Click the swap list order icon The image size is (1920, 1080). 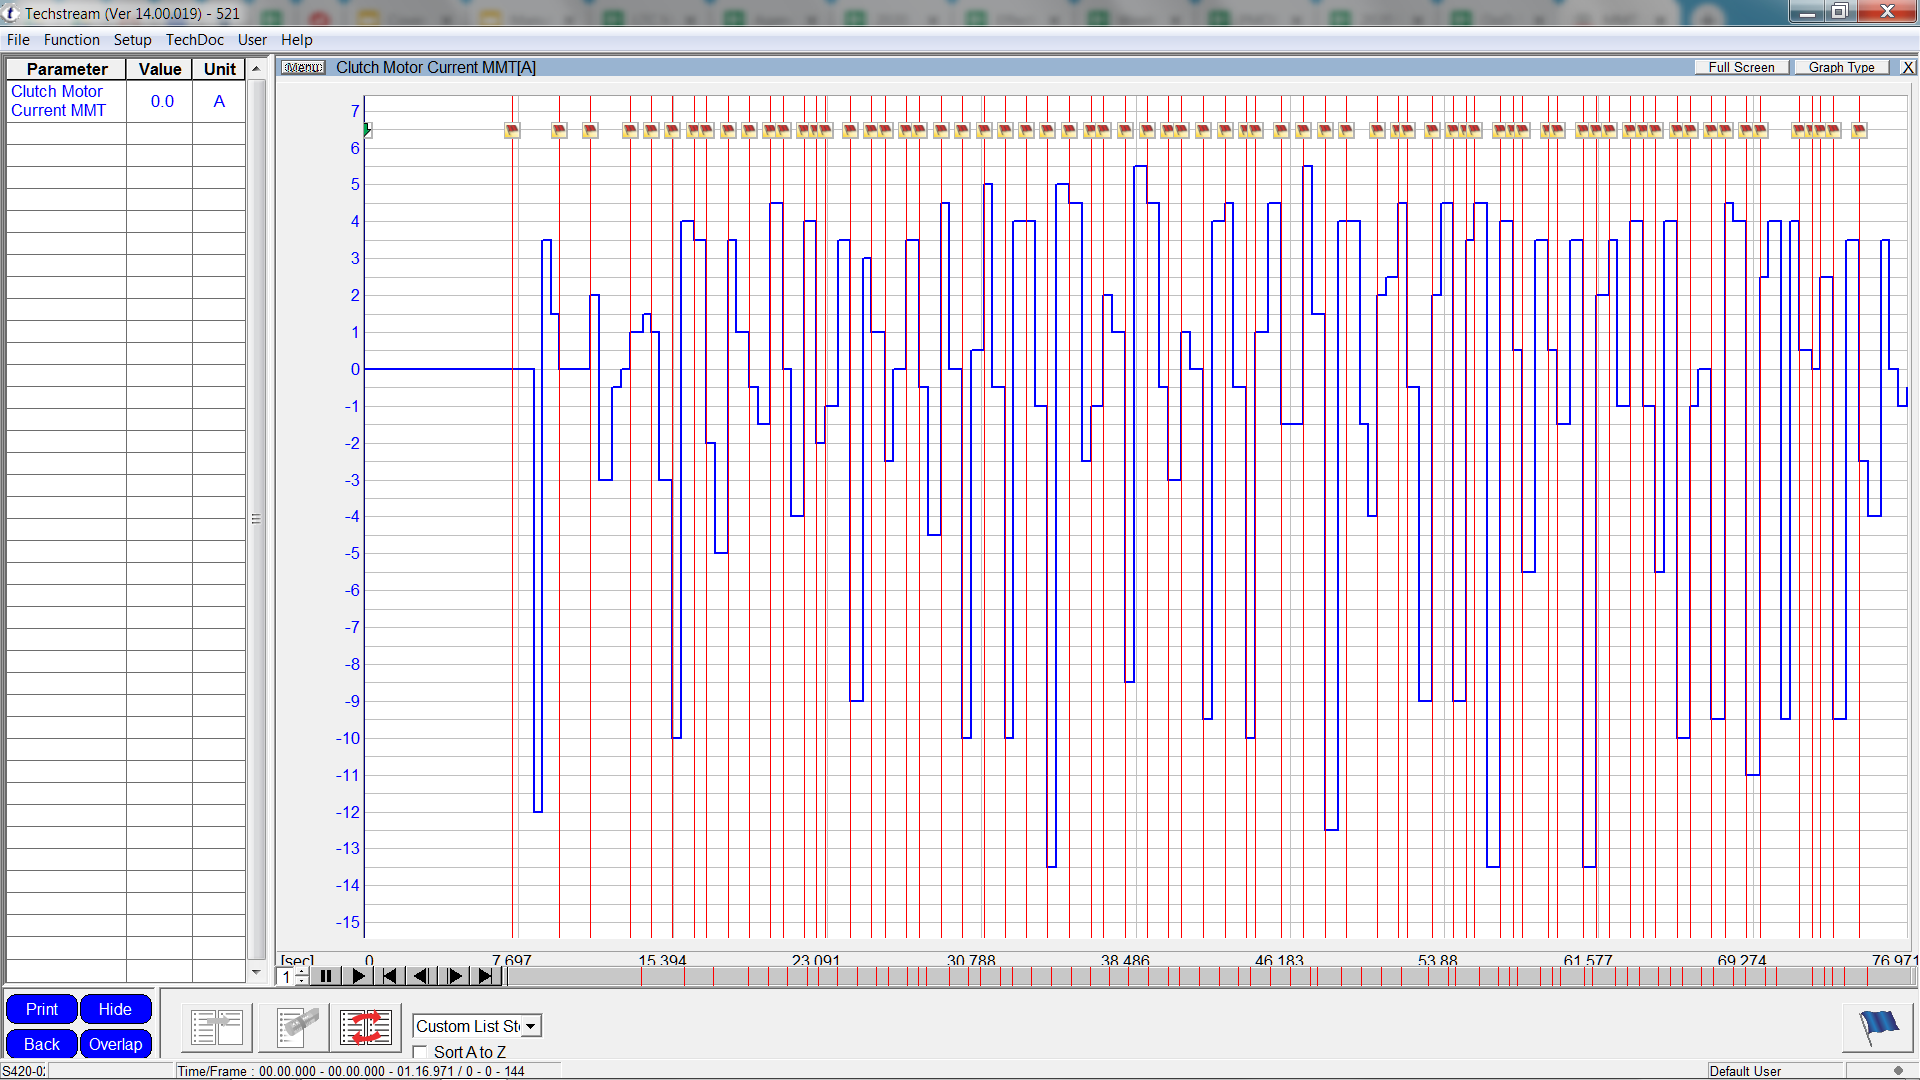click(366, 1027)
